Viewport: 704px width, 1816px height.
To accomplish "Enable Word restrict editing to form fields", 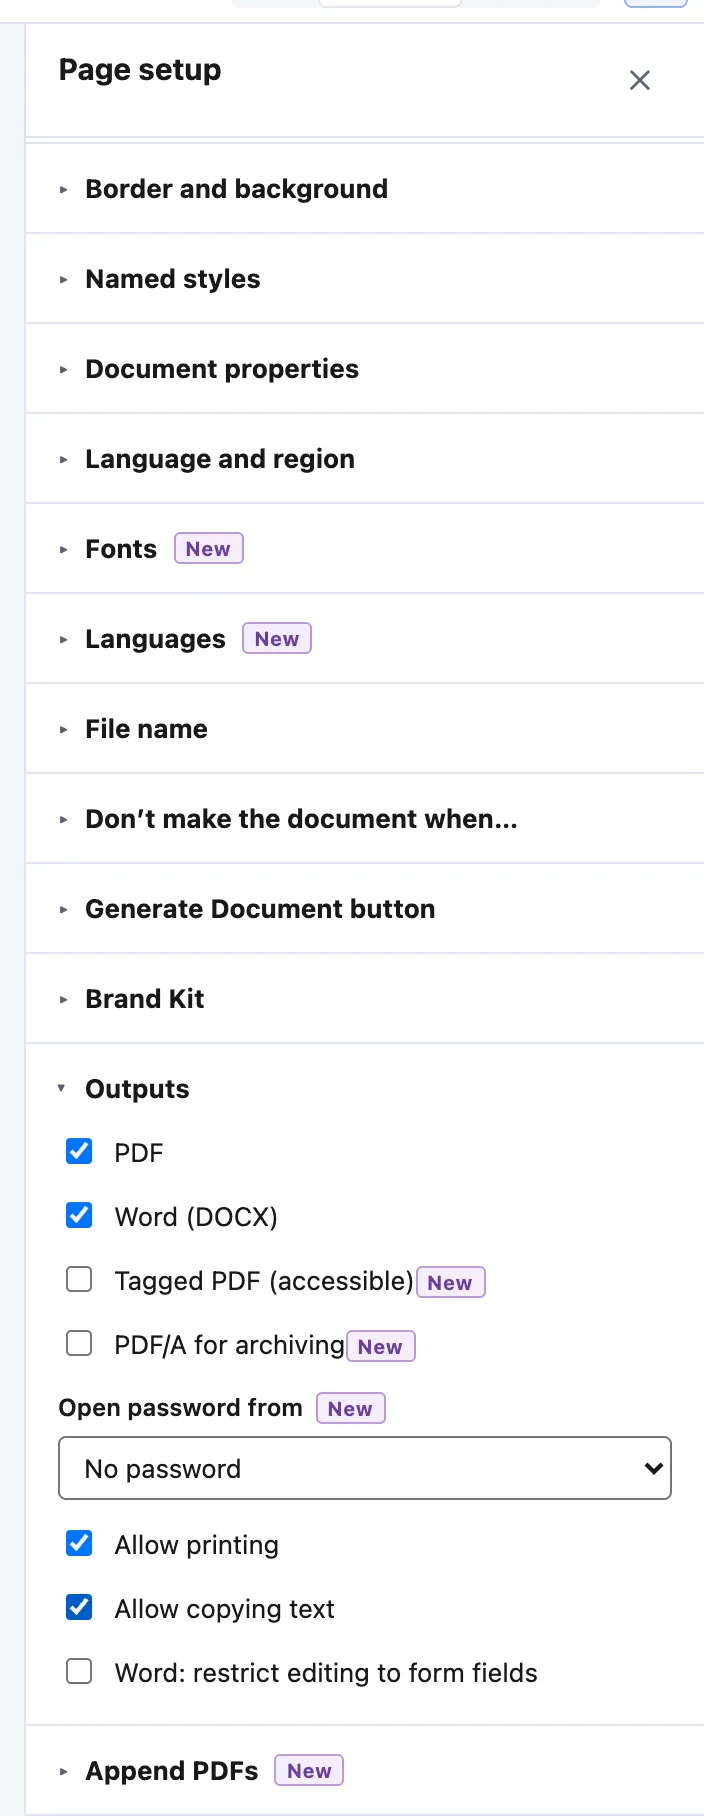I will click(x=79, y=1671).
